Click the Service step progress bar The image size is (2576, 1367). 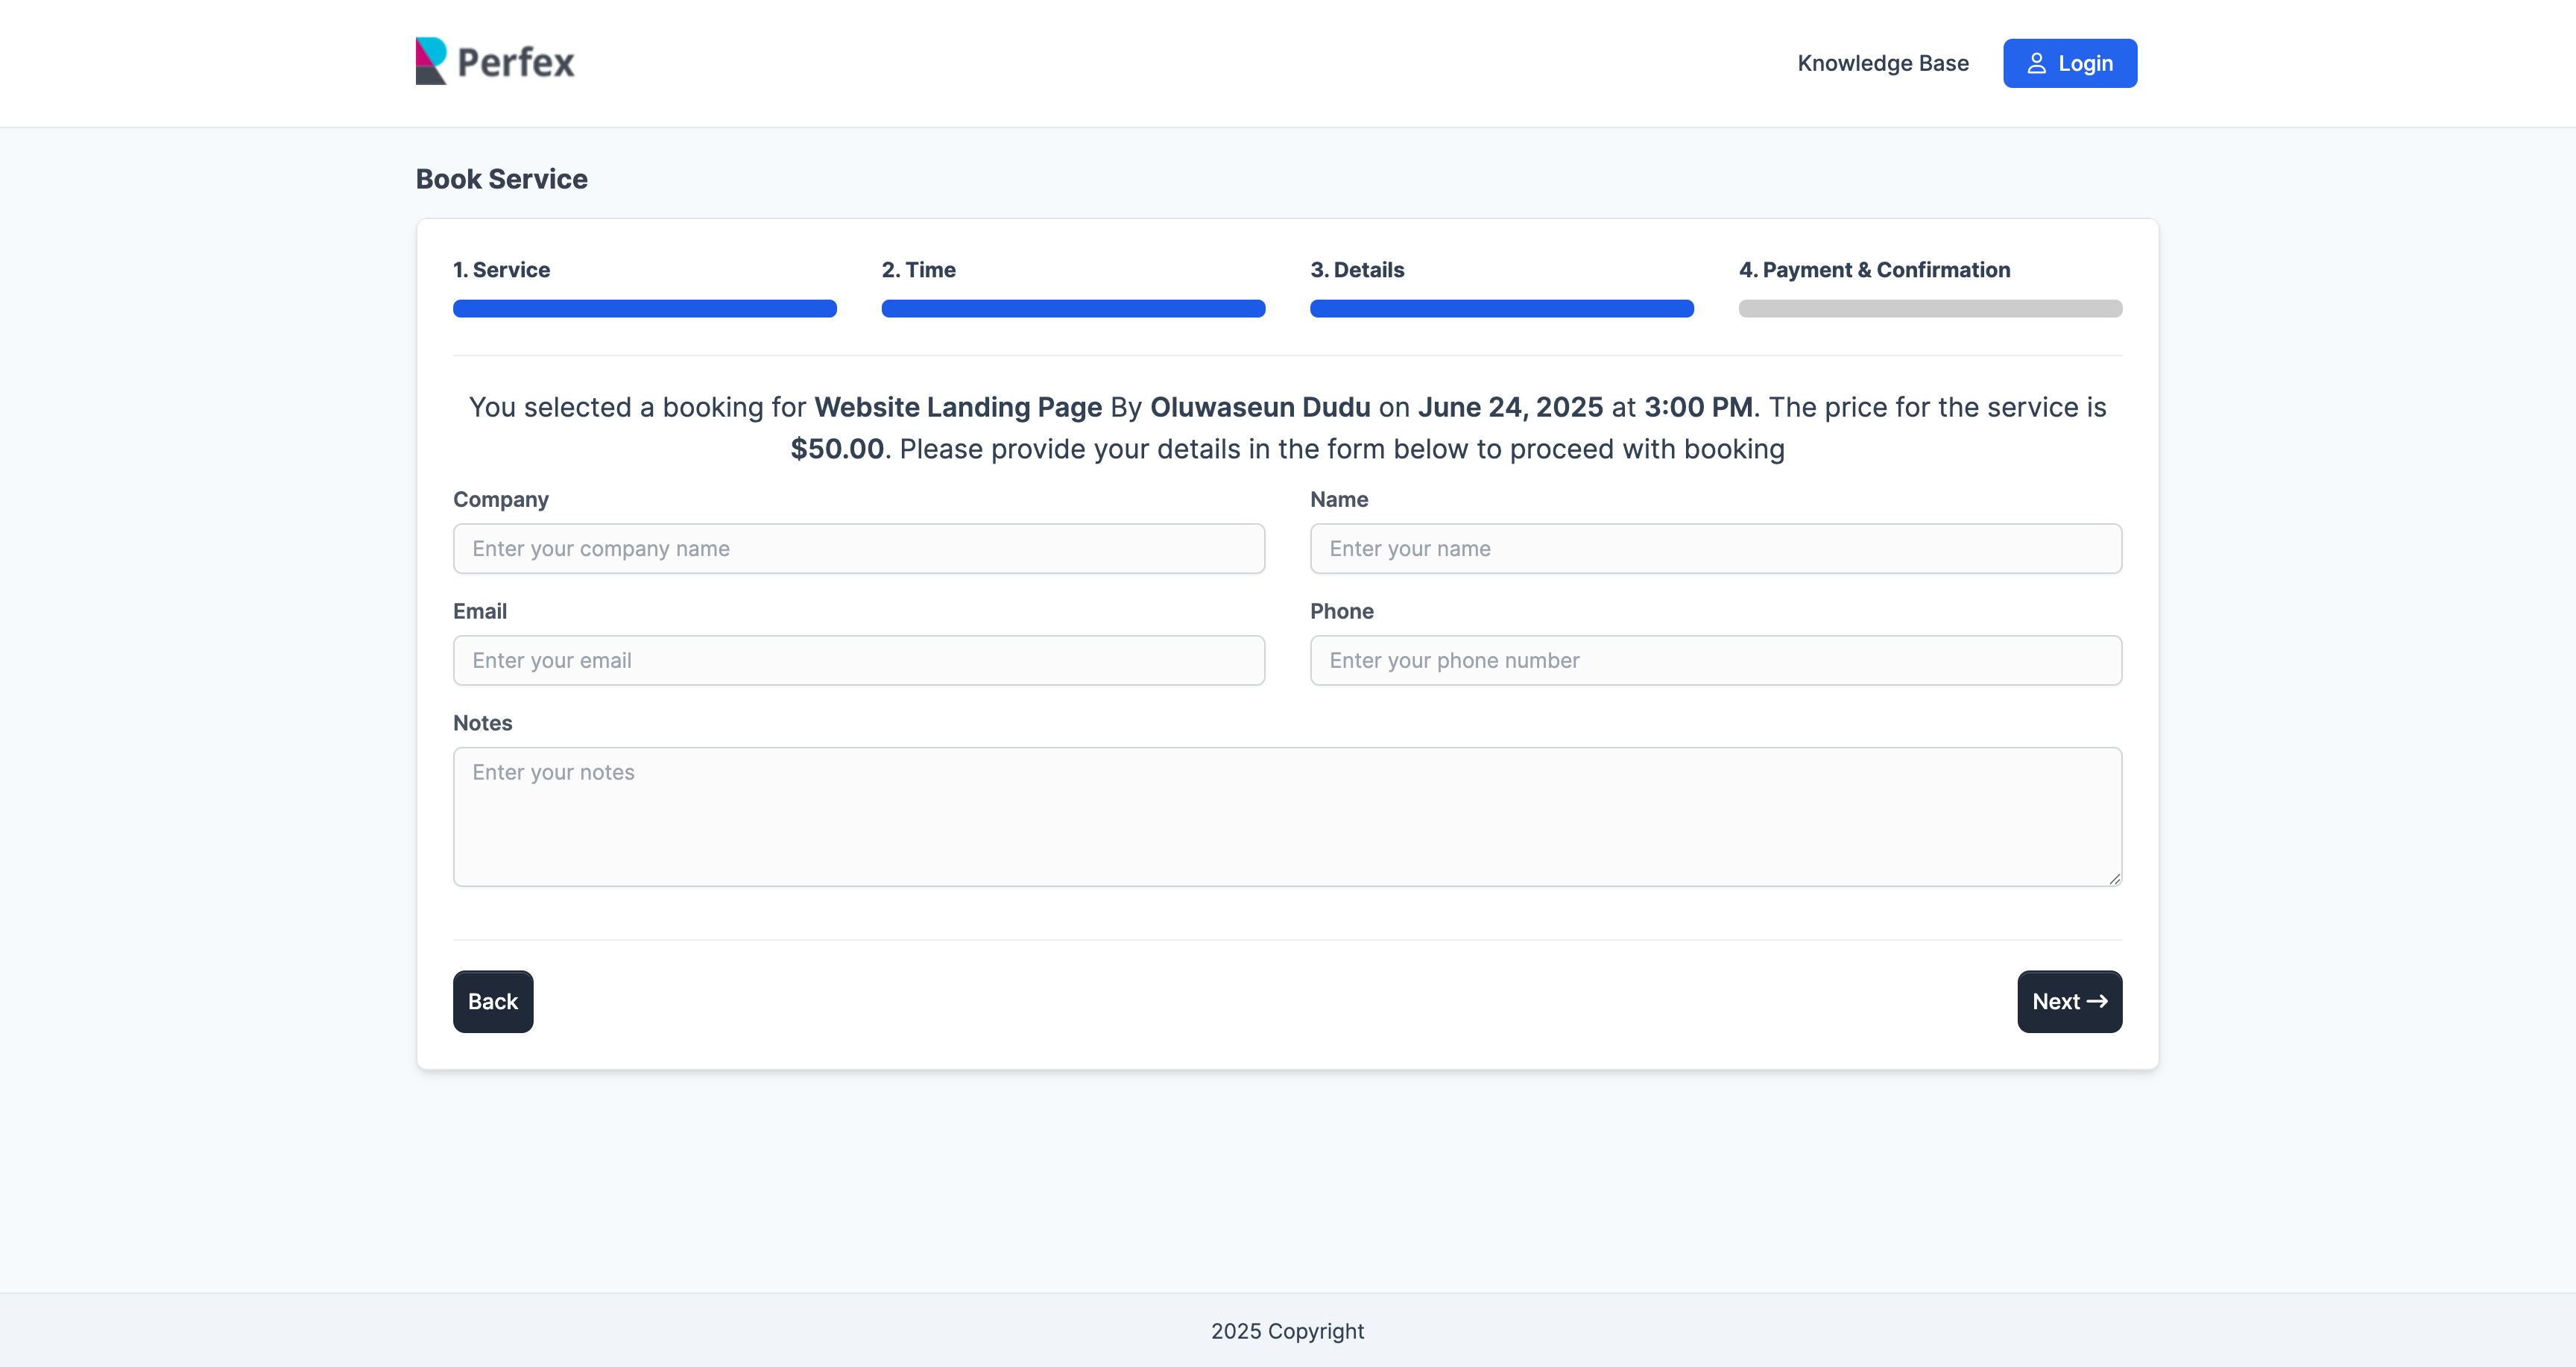click(644, 309)
